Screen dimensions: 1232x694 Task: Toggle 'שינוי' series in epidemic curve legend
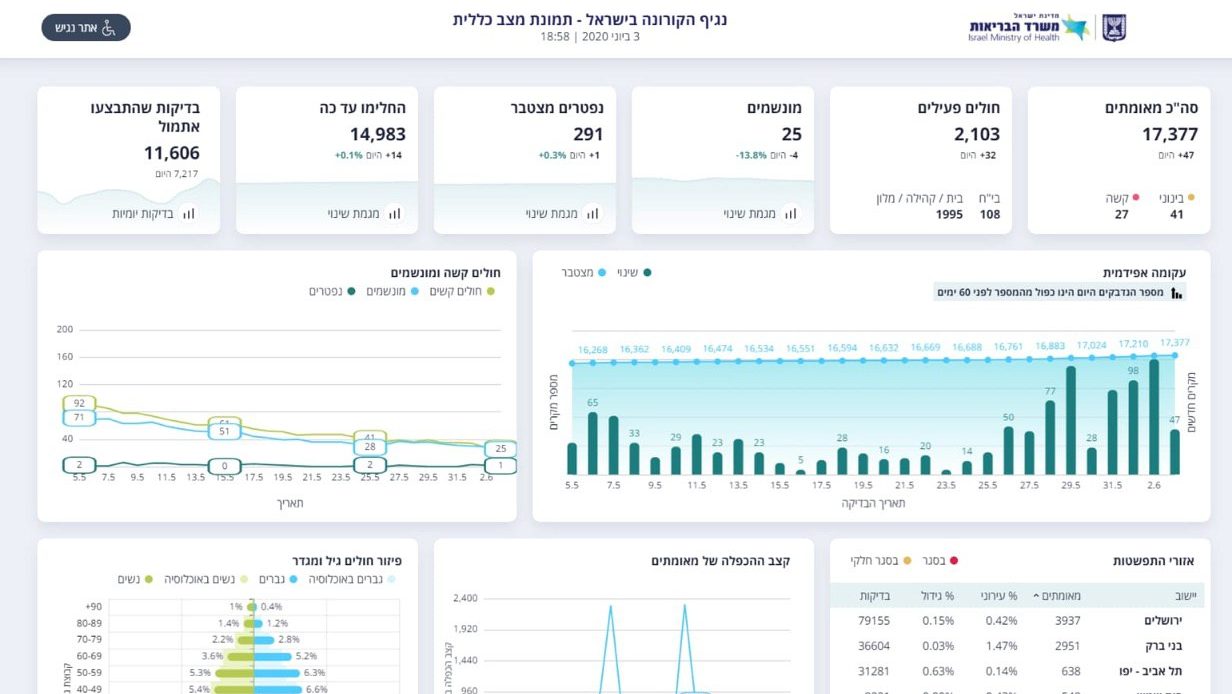click(x=634, y=272)
